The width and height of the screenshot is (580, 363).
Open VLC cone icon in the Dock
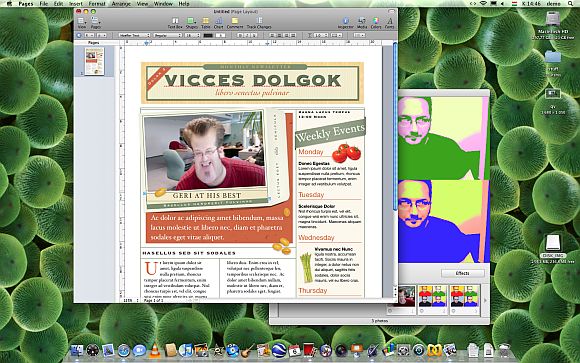coord(155,350)
